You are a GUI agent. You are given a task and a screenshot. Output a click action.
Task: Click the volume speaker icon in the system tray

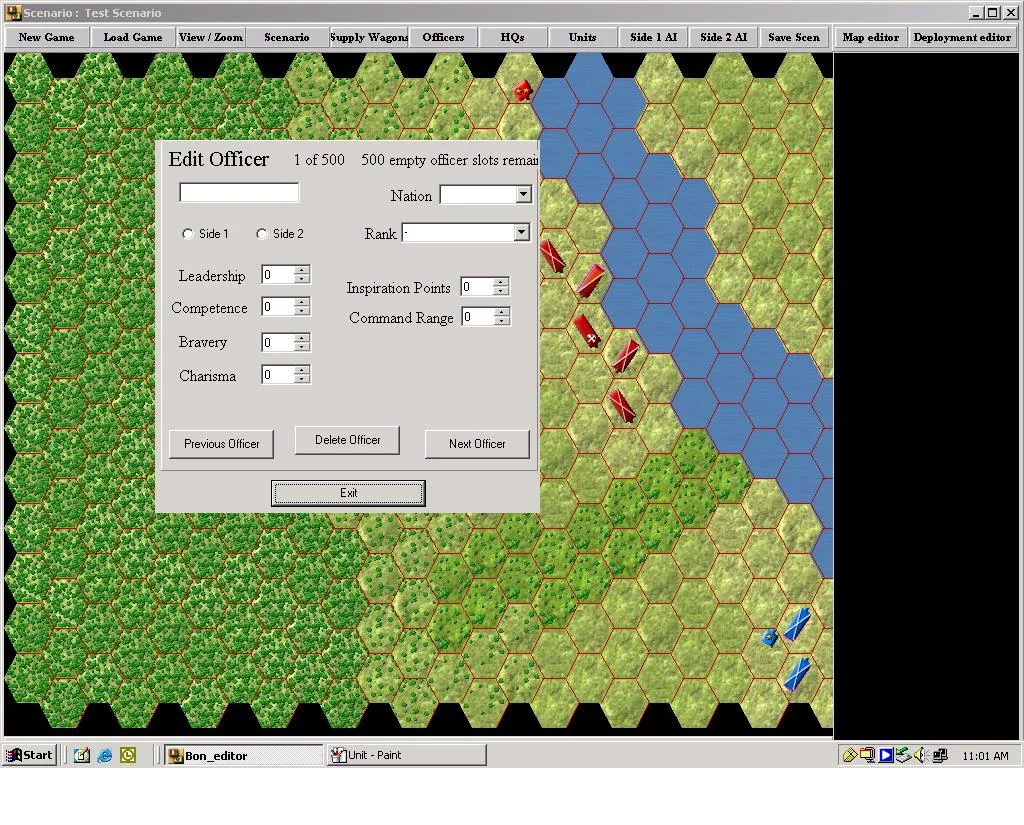point(920,755)
